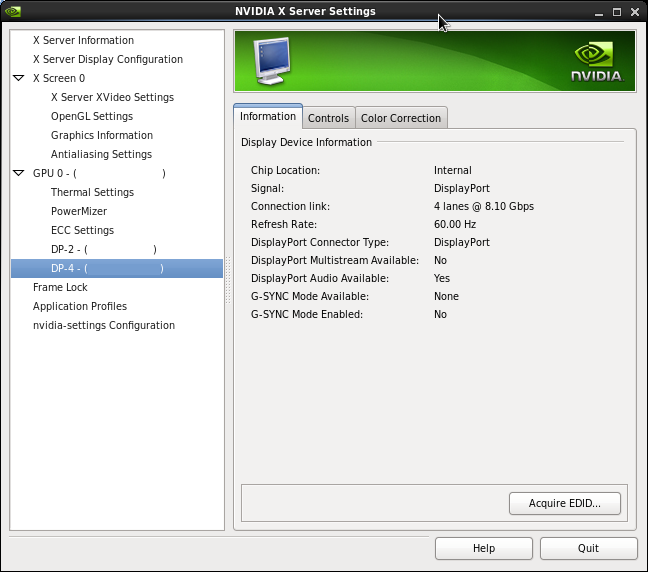The image size is (648, 572).
Task: Collapse the GPU 0 tree node
Action: click(x=19, y=173)
